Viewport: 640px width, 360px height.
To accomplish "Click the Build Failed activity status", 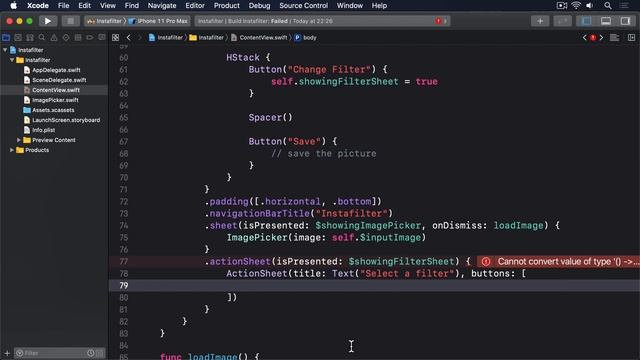I will point(265,21).
